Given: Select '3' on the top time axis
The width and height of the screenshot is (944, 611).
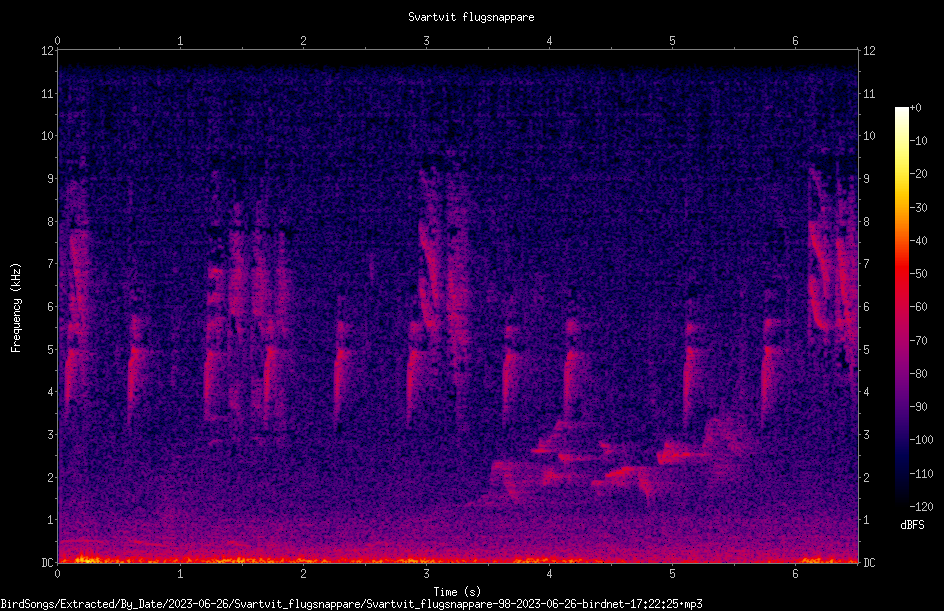Looking at the screenshot, I should (x=426, y=41).
